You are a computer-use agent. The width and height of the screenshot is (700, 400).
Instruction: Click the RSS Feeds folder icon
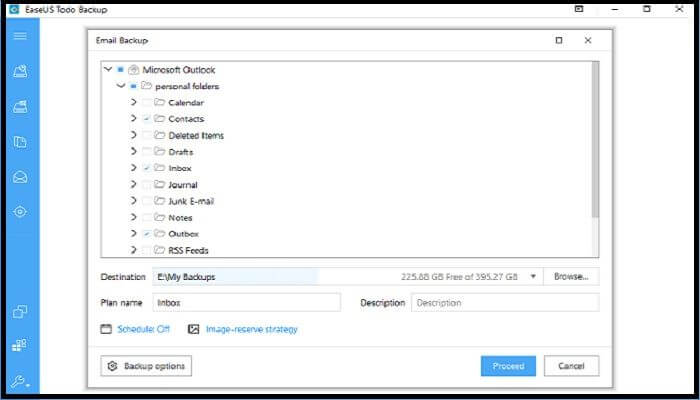[159, 250]
